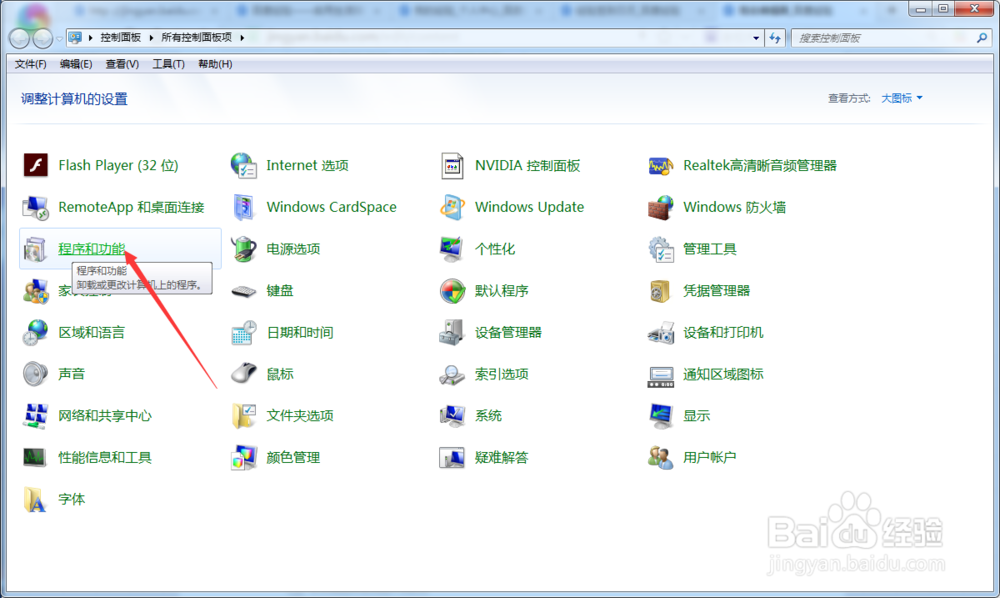Click the 区域和语言 globe icon
1000x598 pixels.
point(36,332)
